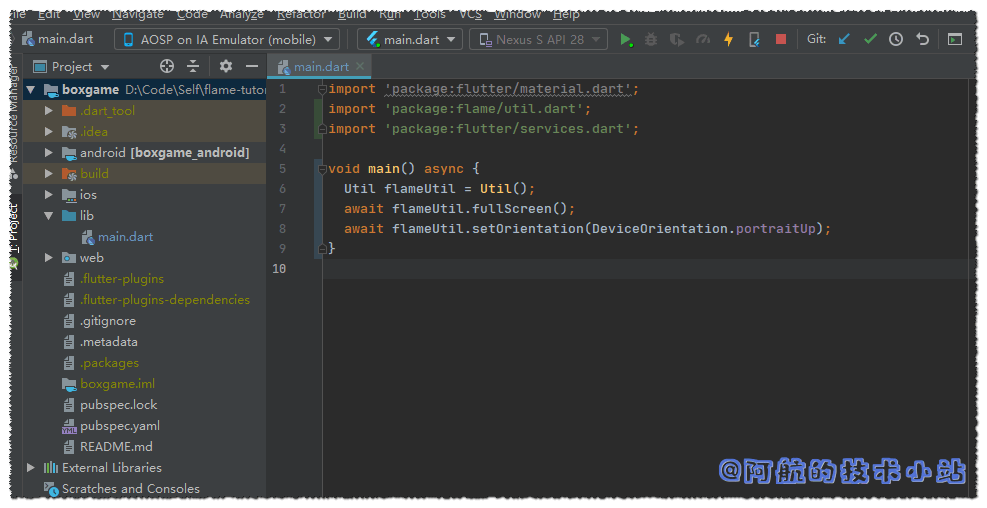Viewport: 987px width, 508px height.
Task: Stop the running app with red square
Action: (781, 40)
